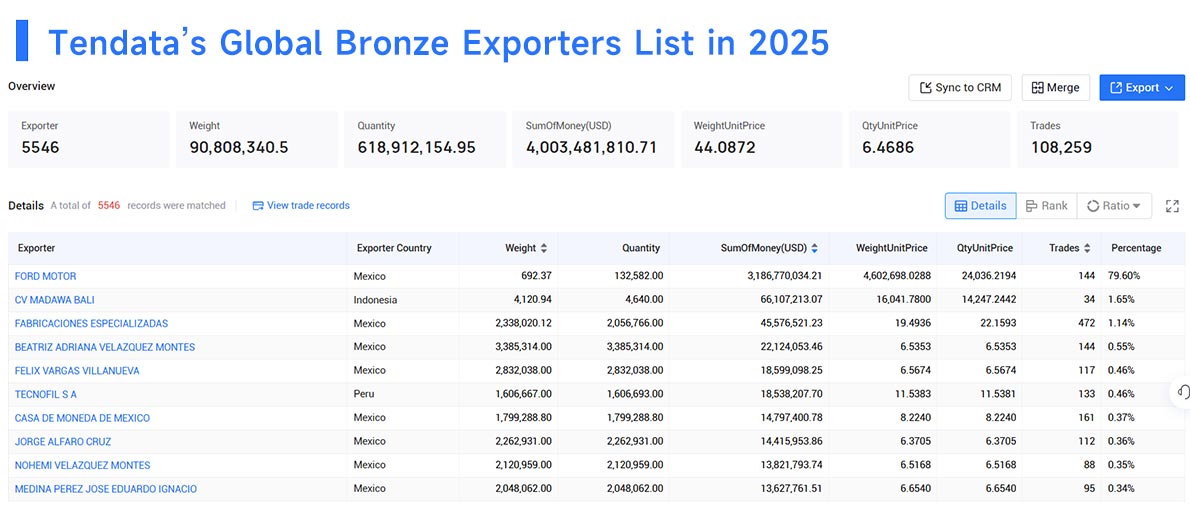Open the Ratio view dropdown

[x=1113, y=206]
